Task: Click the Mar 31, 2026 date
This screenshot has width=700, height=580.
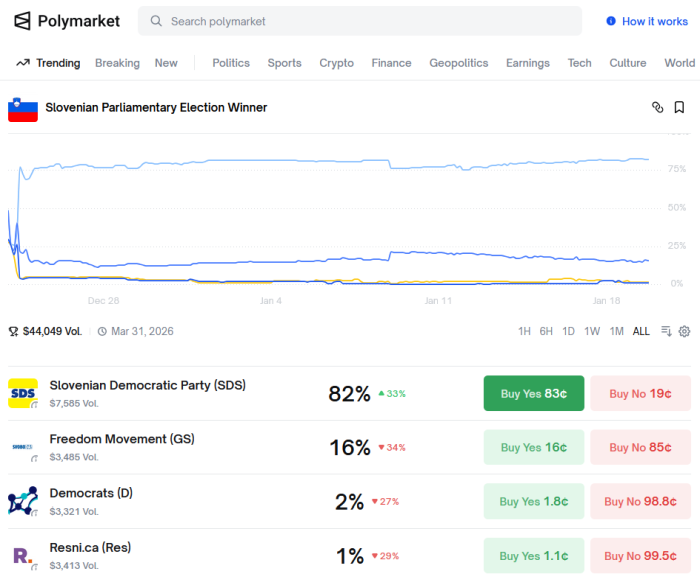Action: [x=142, y=331]
